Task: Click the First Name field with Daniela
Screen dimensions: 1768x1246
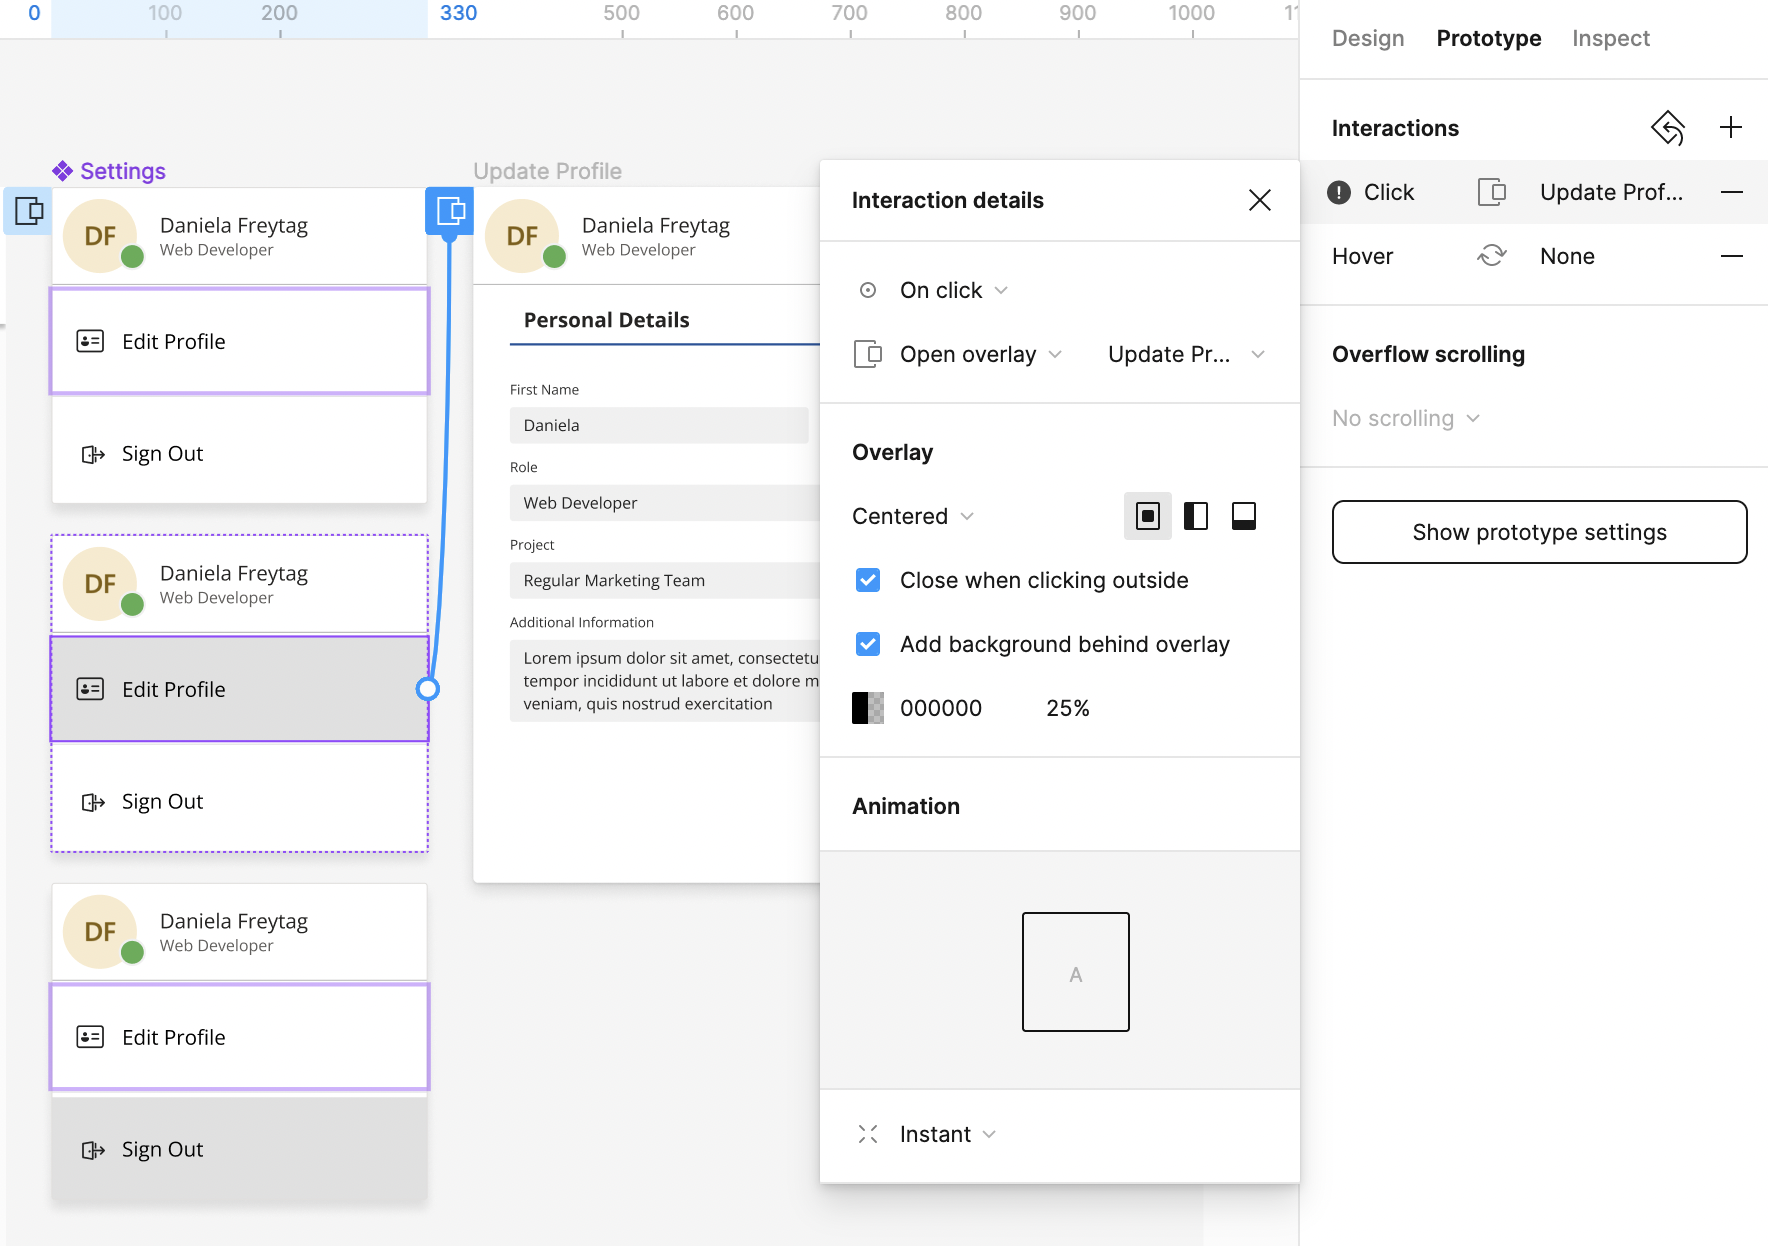Action: pos(659,425)
